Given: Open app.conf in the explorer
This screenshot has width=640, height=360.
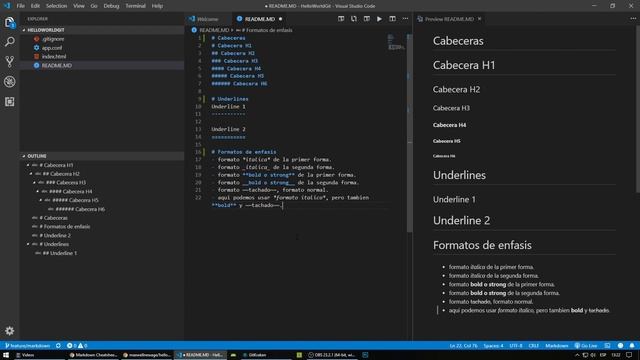Looking at the screenshot, I should pyautogui.click(x=52, y=48).
